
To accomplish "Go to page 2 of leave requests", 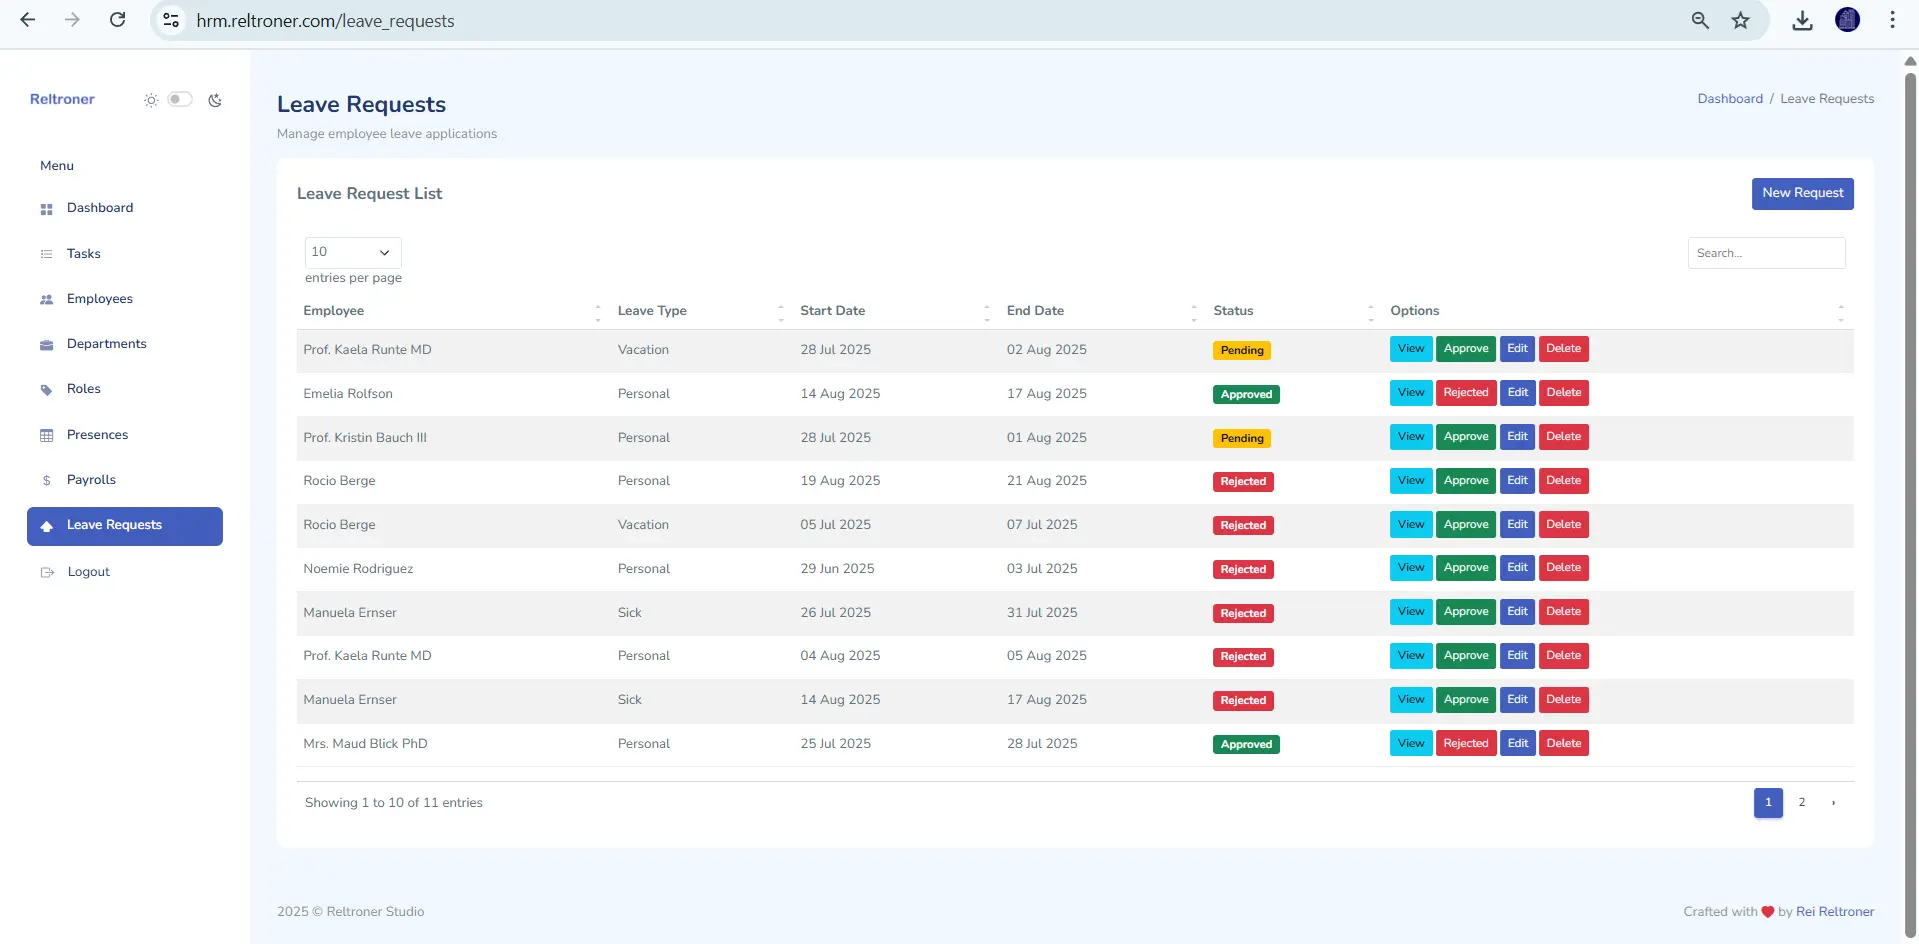I will pyautogui.click(x=1802, y=803).
